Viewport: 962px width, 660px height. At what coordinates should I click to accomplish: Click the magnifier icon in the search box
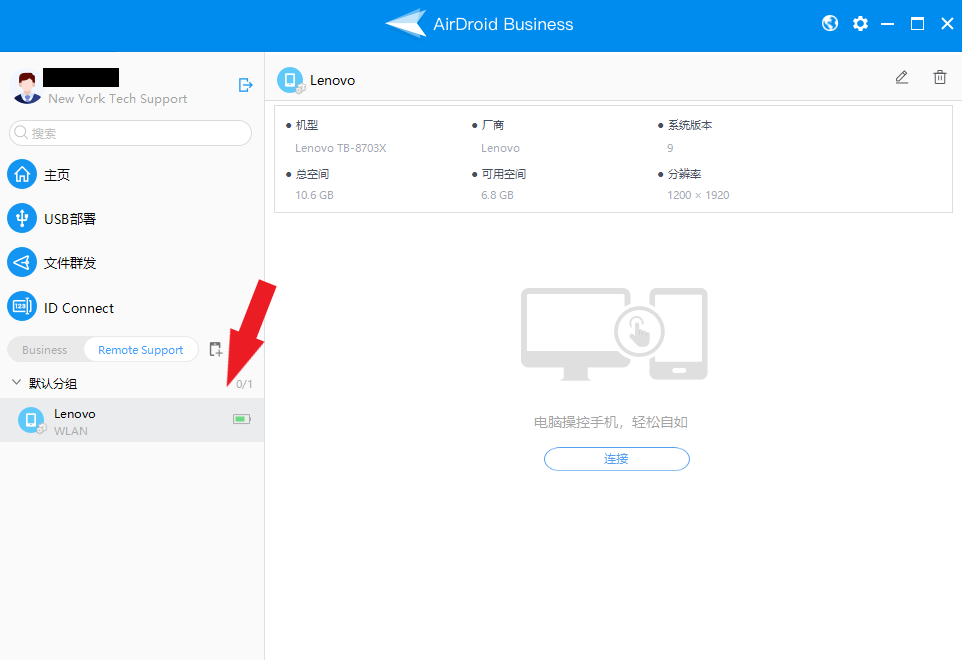point(21,132)
